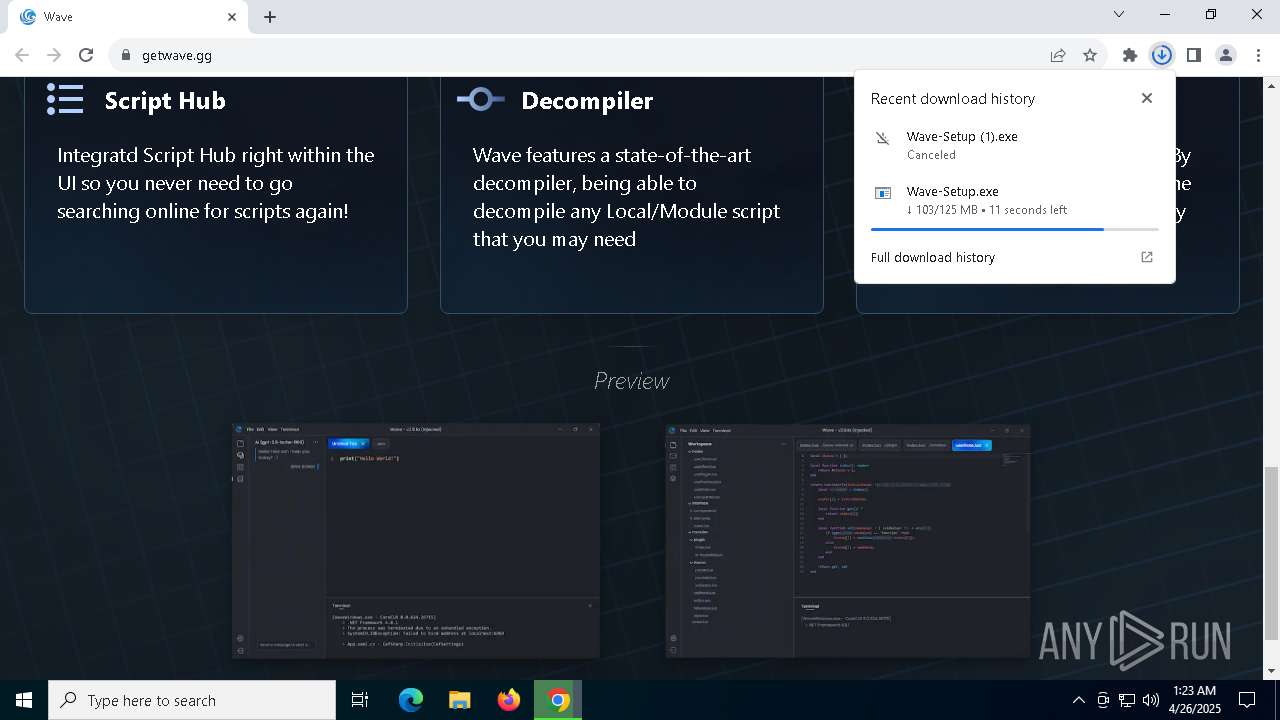Open a new tab with plus button
Viewport: 1280px width, 720px height.
tap(270, 17)
